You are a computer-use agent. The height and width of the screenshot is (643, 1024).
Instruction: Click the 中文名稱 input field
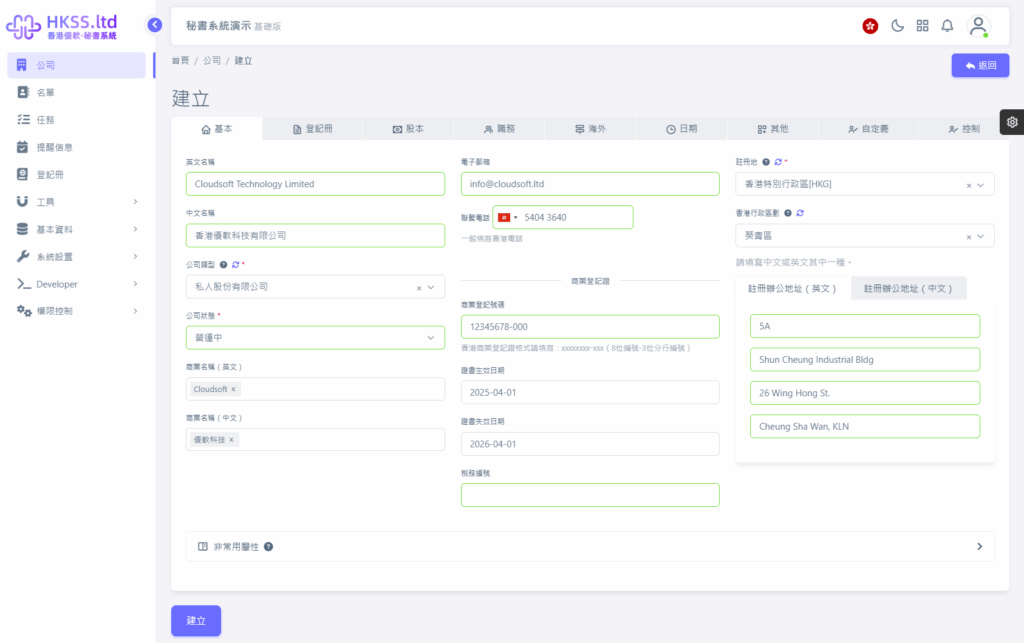pos(315,236)
